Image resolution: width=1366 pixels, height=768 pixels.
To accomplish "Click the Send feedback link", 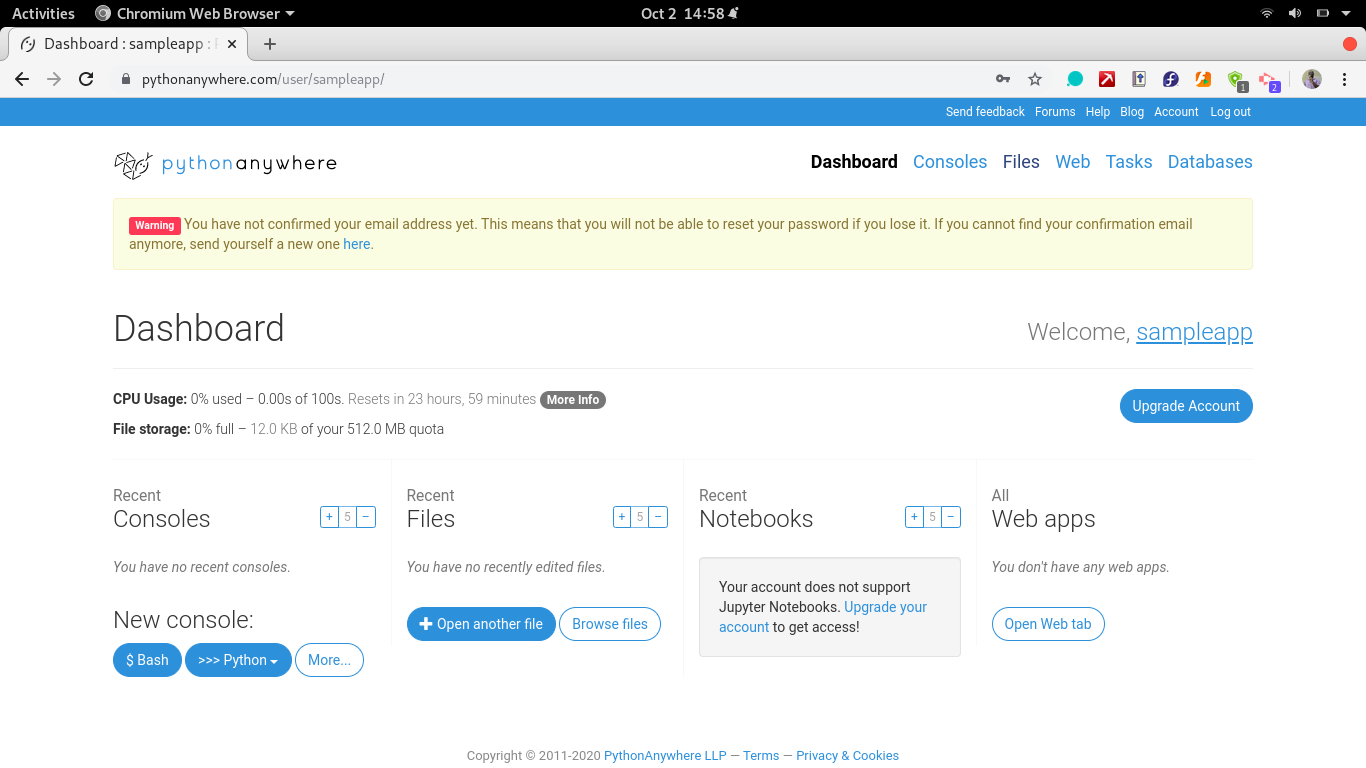I will click(985, 112).
